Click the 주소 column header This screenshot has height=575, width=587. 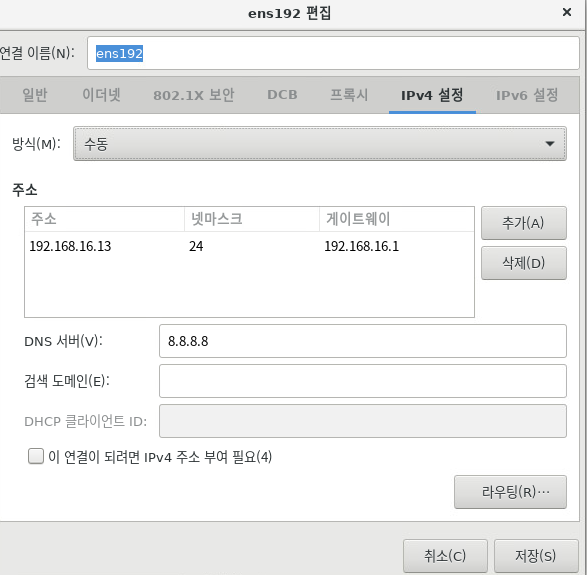pos(104,219)
